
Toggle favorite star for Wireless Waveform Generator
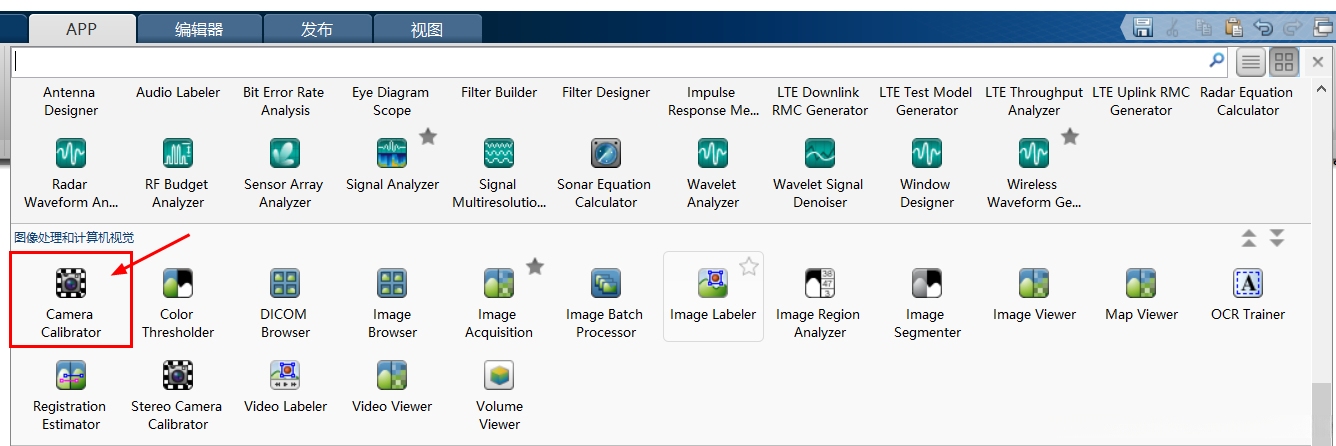(1070, 136)
